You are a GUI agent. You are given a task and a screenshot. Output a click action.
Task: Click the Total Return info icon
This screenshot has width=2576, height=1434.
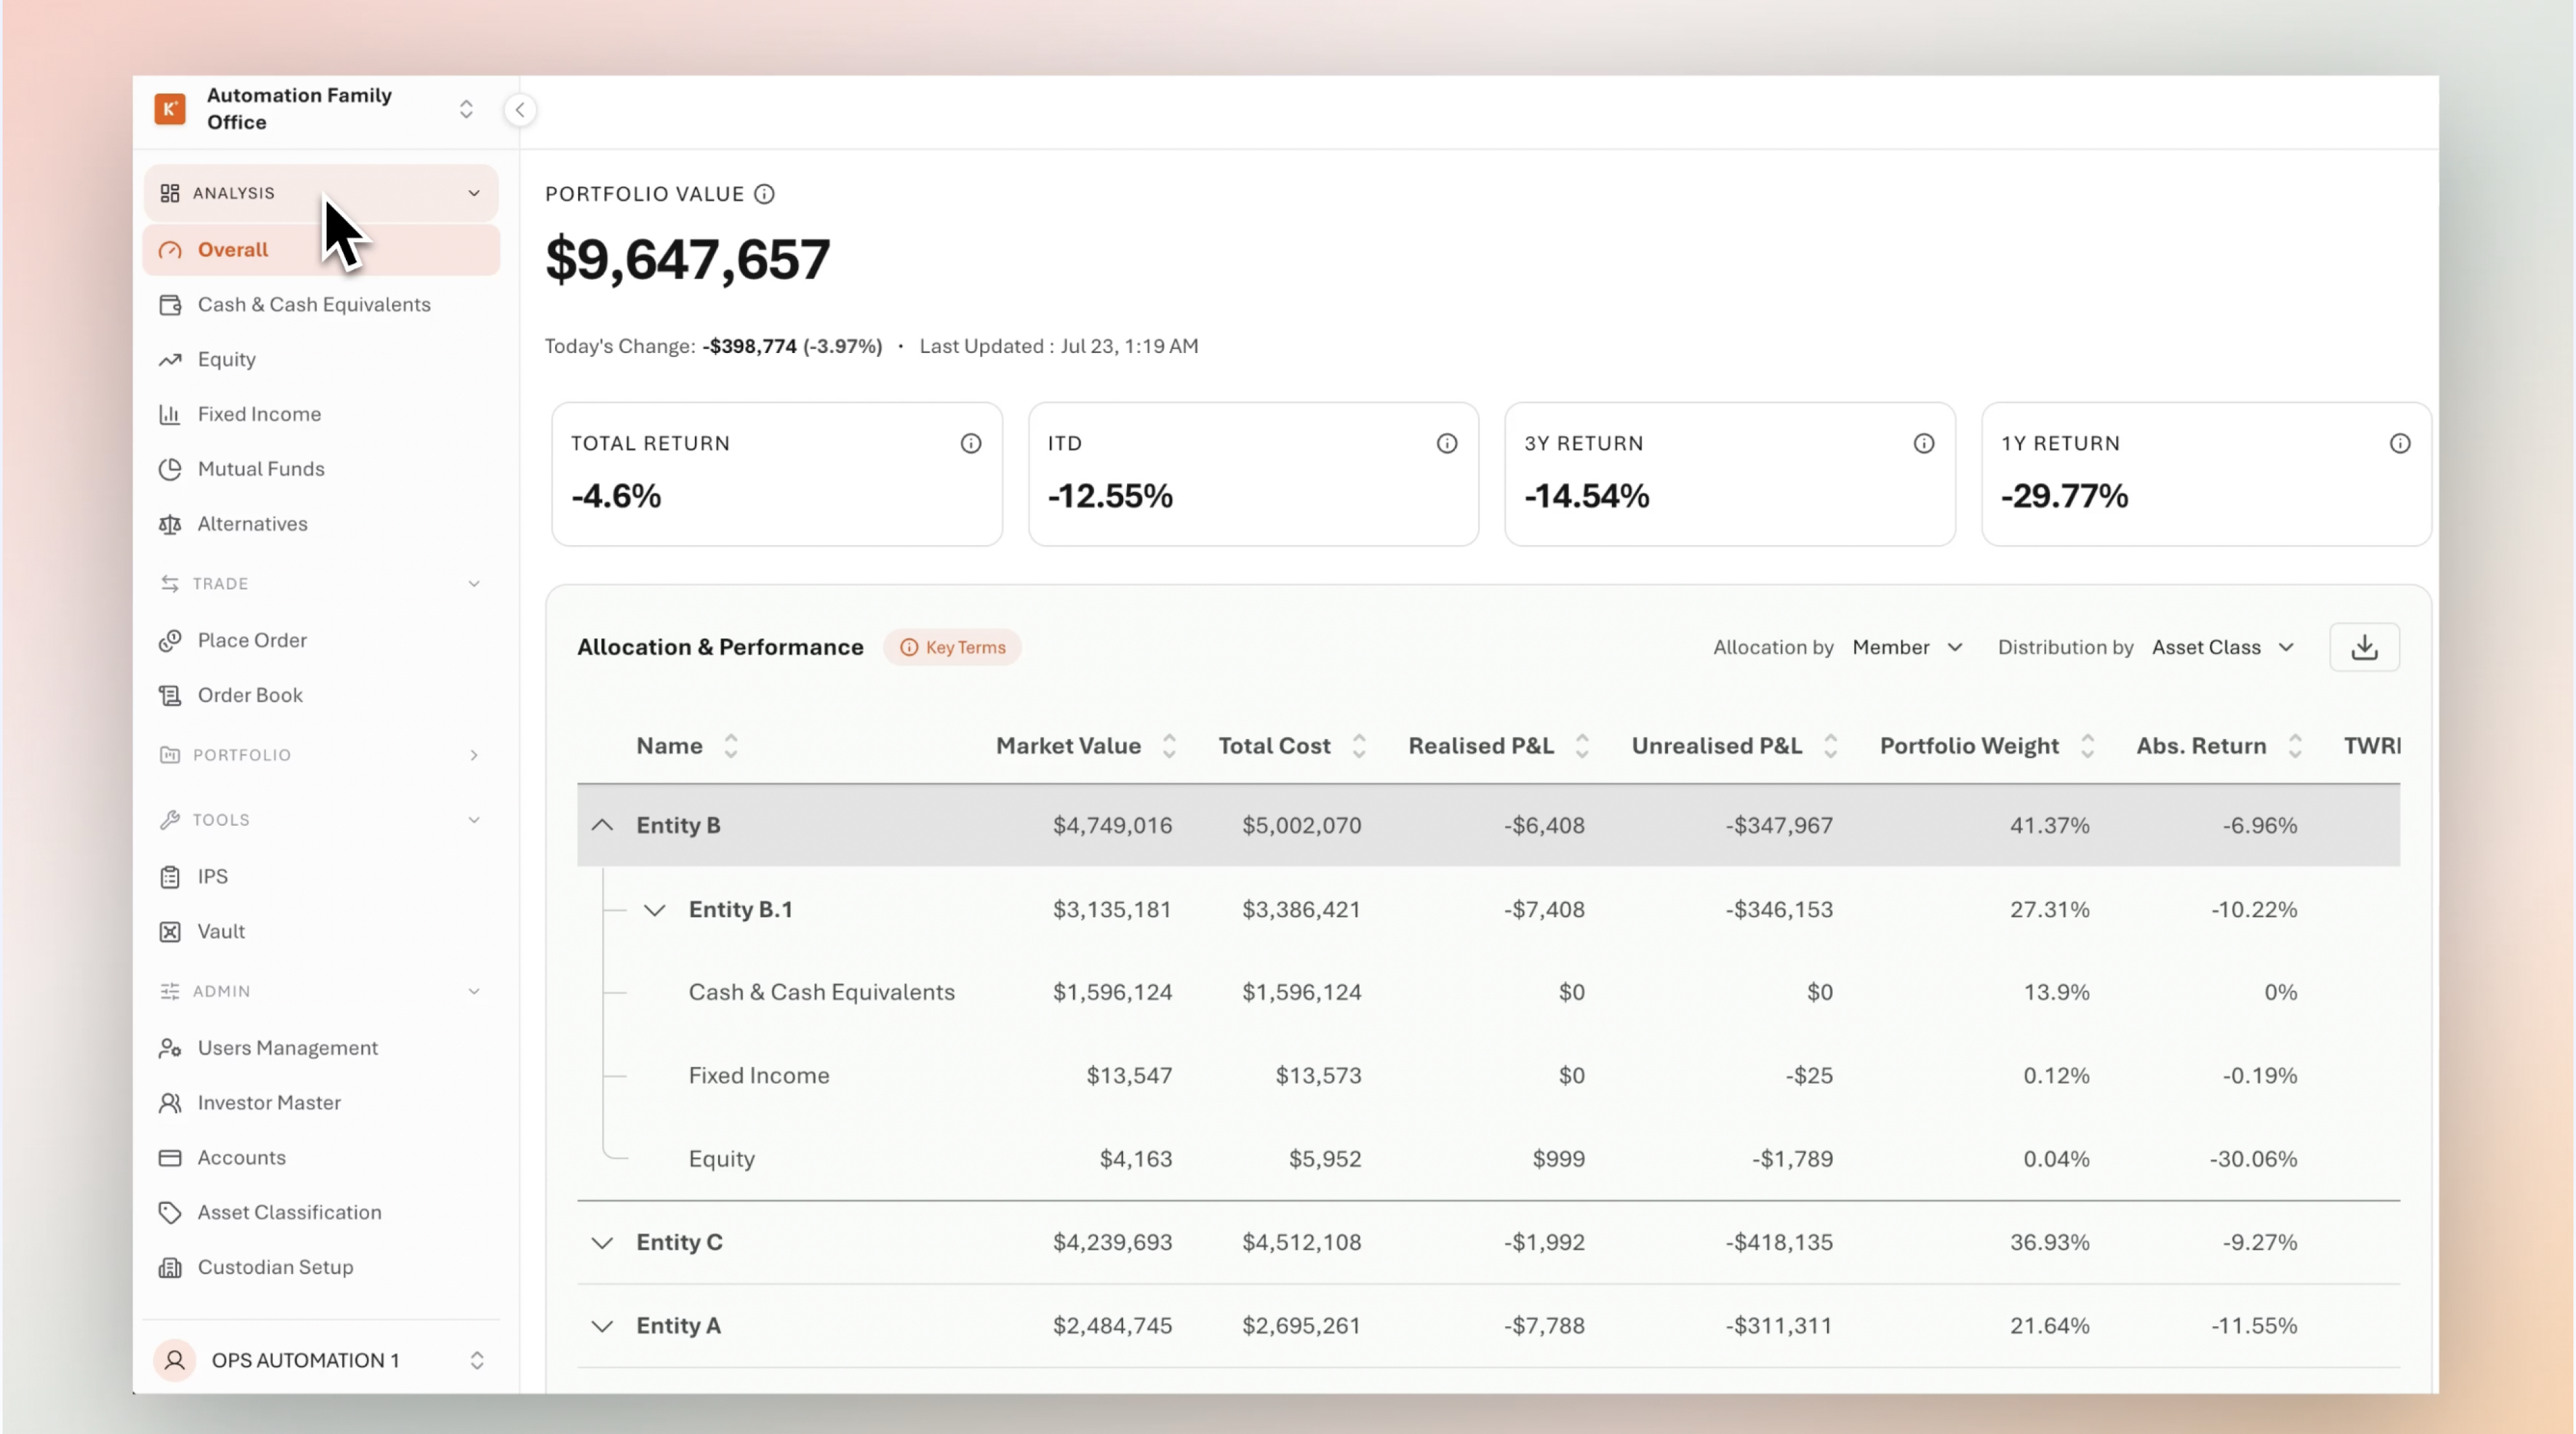click(x=971, y=444)
